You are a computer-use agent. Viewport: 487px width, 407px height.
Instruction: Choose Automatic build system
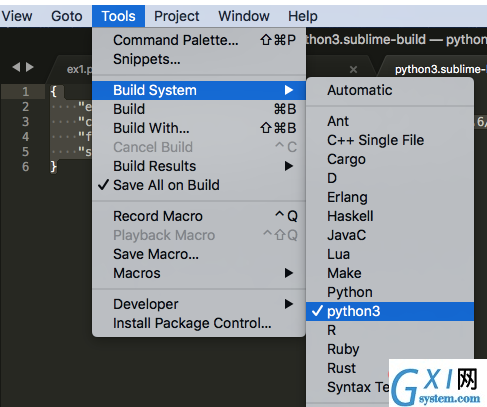pos(390,90)
